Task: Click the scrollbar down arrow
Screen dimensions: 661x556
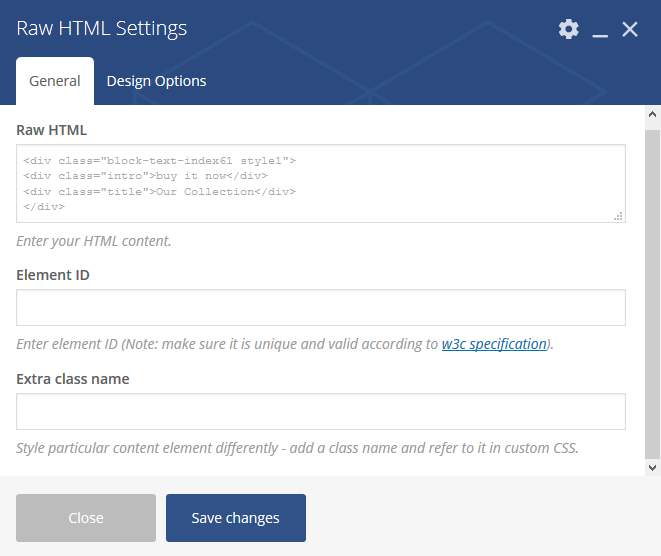Action: tap(652, 467)
